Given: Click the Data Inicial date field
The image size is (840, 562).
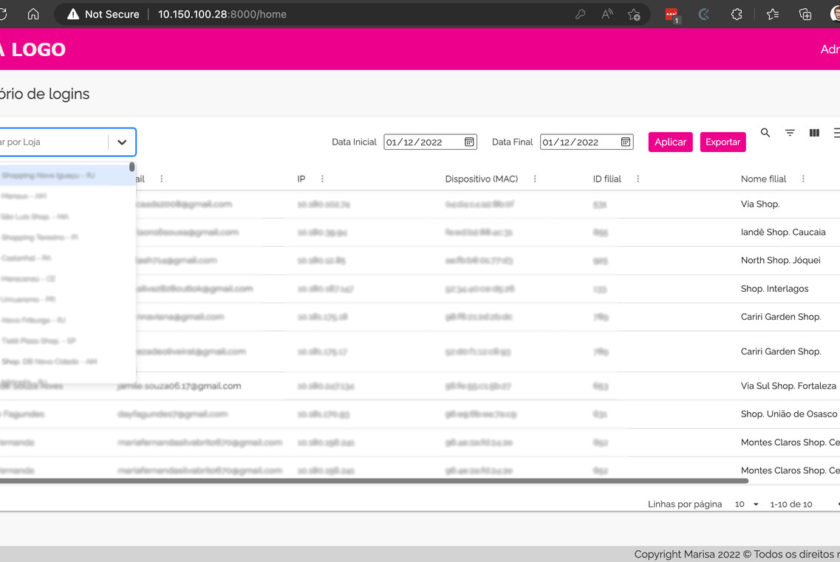Looking at the screenshot, I should (x=430, y=142).
